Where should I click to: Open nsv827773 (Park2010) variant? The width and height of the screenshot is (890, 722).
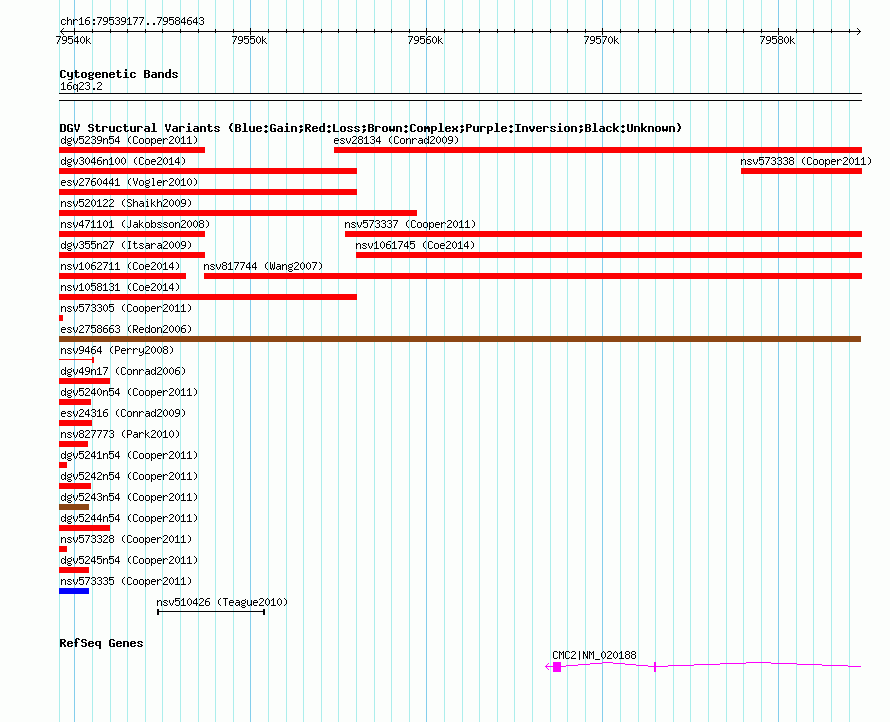pyautogui.click(x=120, y=434)
